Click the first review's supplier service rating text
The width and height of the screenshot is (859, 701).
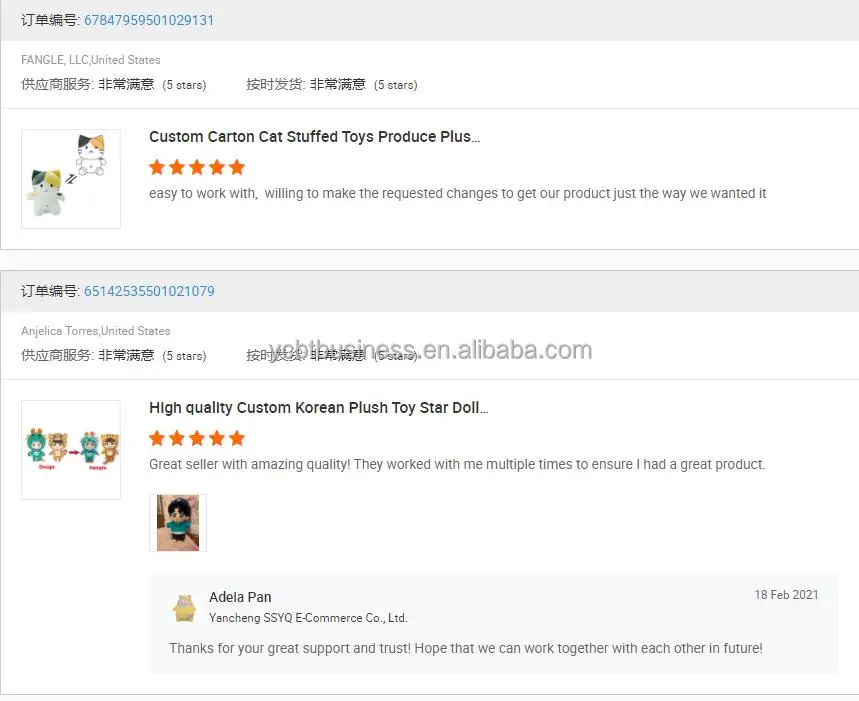[x=113, y=85]
